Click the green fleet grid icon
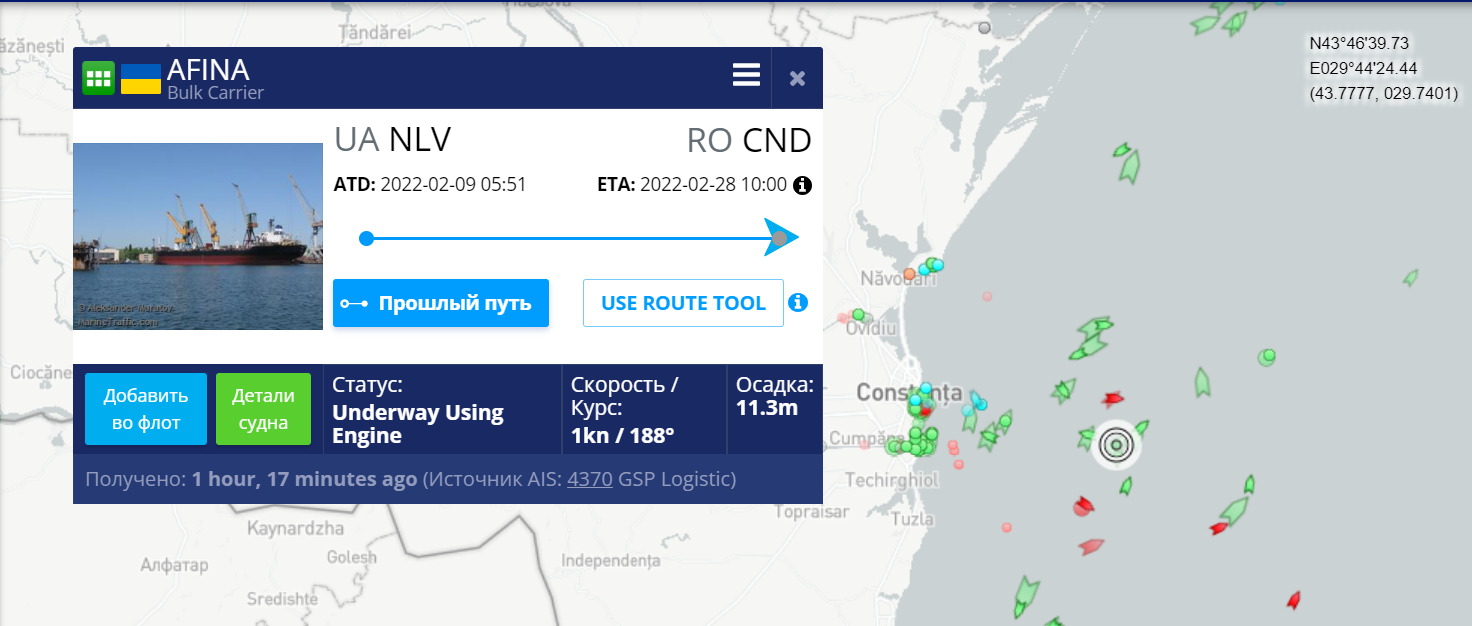The height and width of the screenshot is (626, 1472). click(99, 78)
